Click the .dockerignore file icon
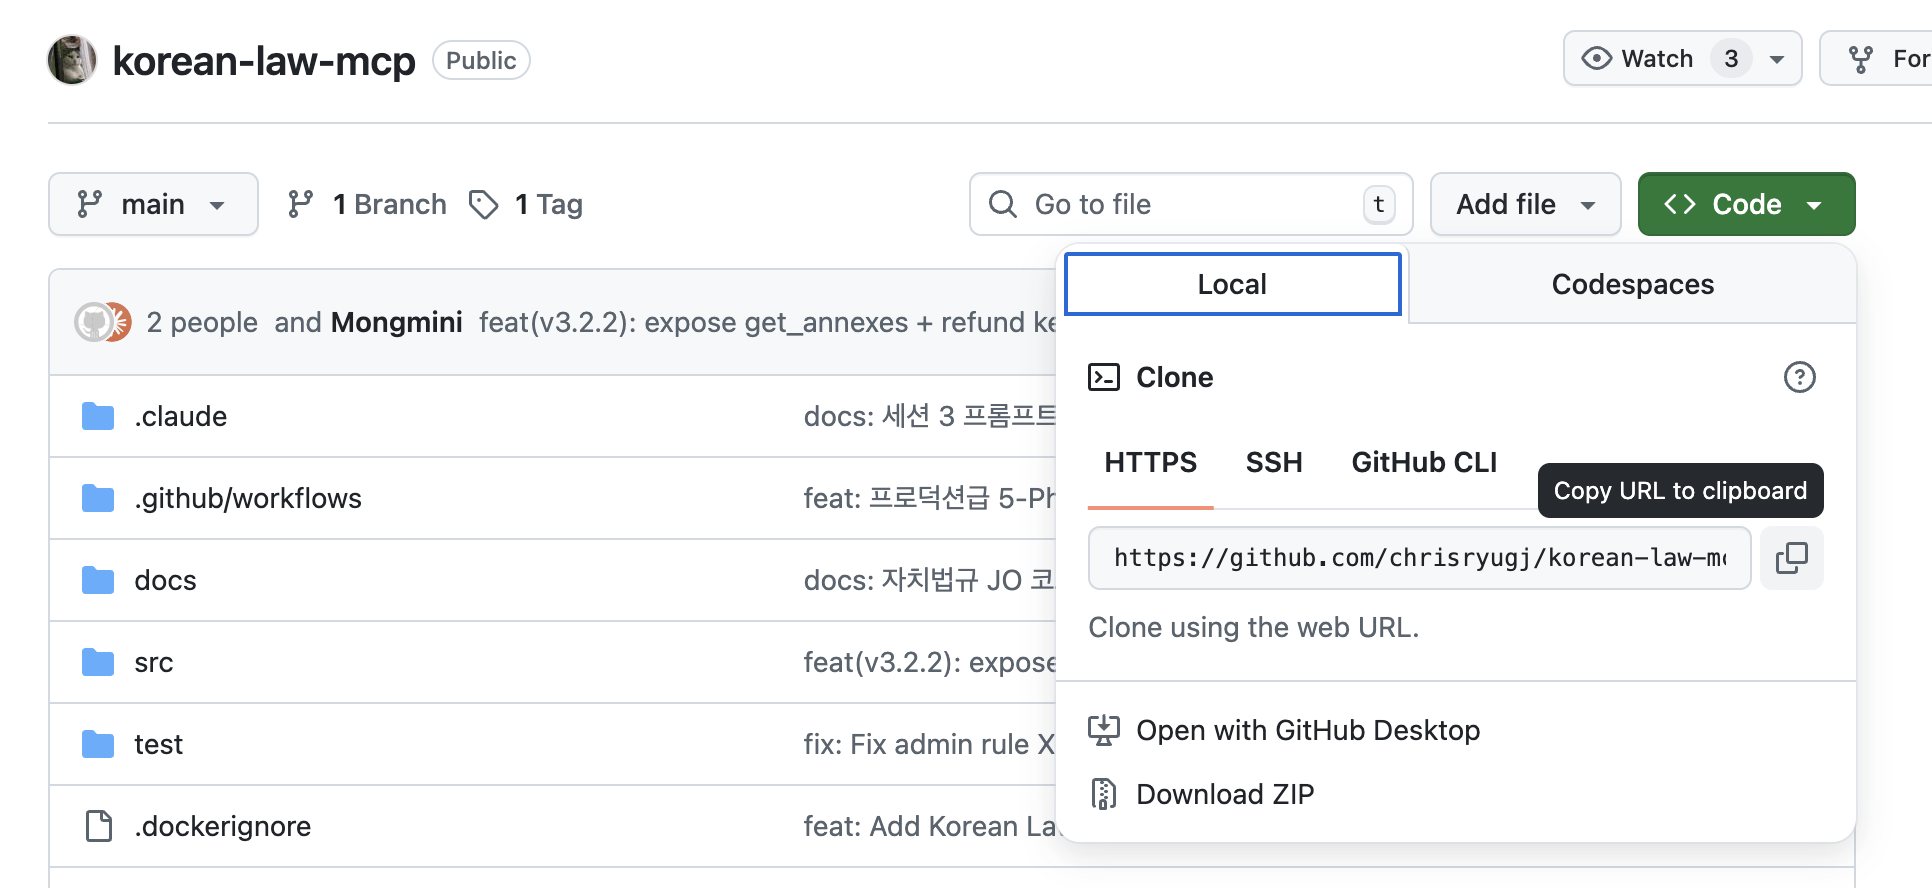Image resolution: width=1932 pixels, height=888 pixels. click(98, 826)
